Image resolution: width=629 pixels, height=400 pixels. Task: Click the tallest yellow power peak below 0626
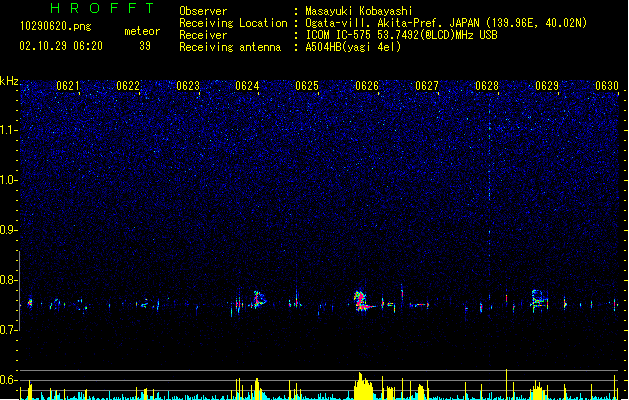pyautogui.click(x=363, y=386)
